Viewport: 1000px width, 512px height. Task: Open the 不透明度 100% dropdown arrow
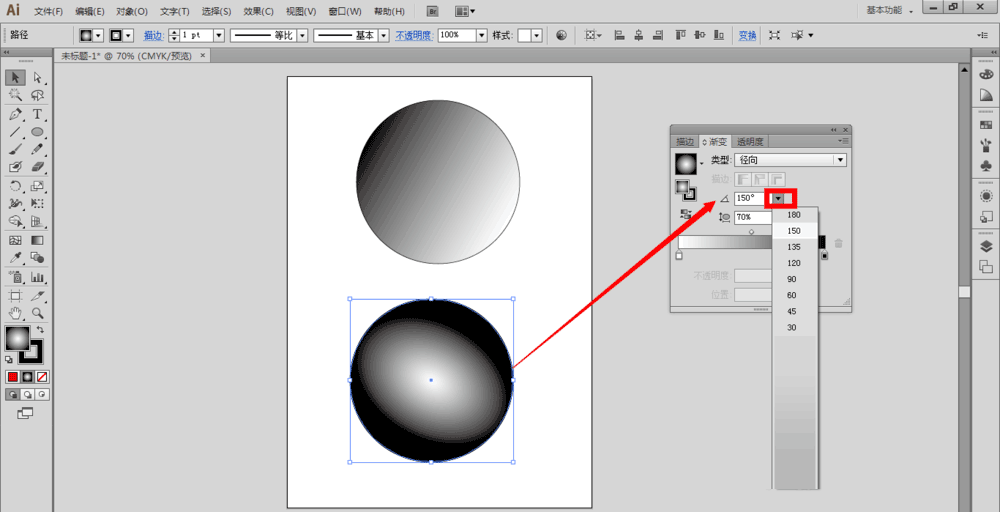pyautogui.click(x=482, y=36)
